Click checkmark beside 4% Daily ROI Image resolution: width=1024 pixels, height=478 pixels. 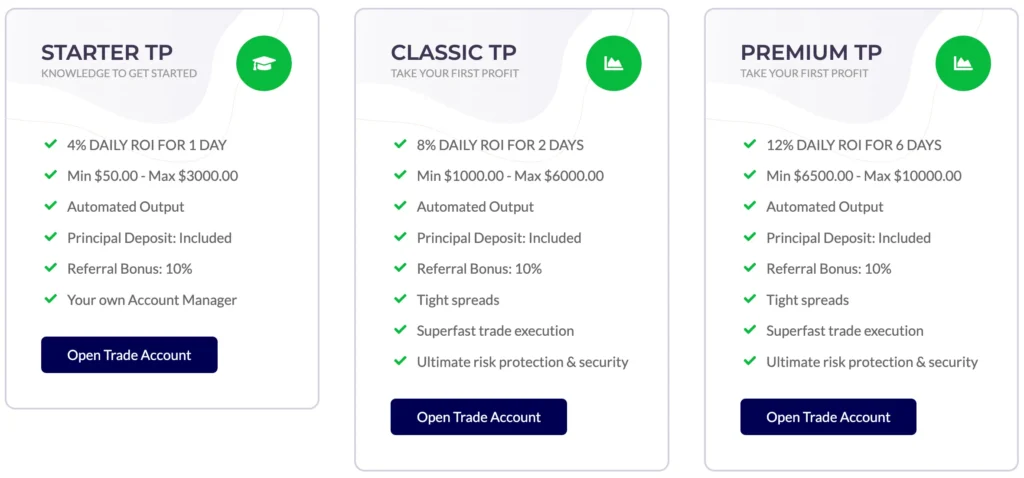click(x=51, y=145)
